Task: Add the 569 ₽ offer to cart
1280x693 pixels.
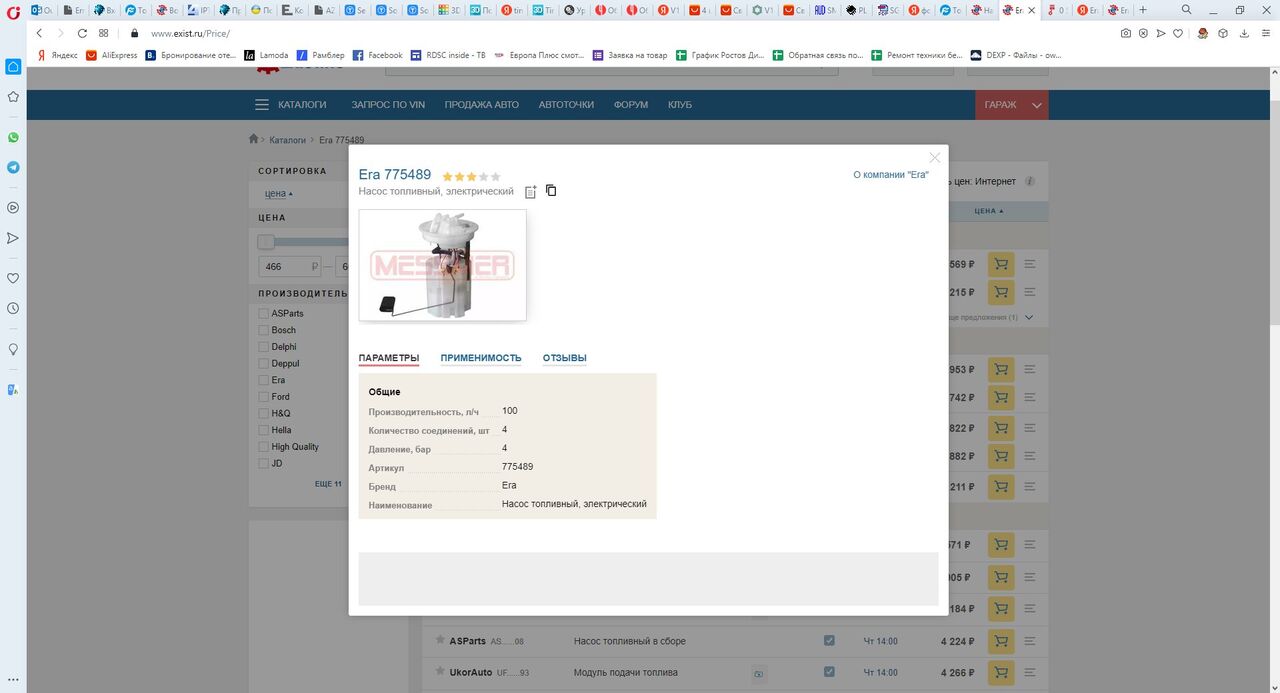Action: tap(1001, 264)
